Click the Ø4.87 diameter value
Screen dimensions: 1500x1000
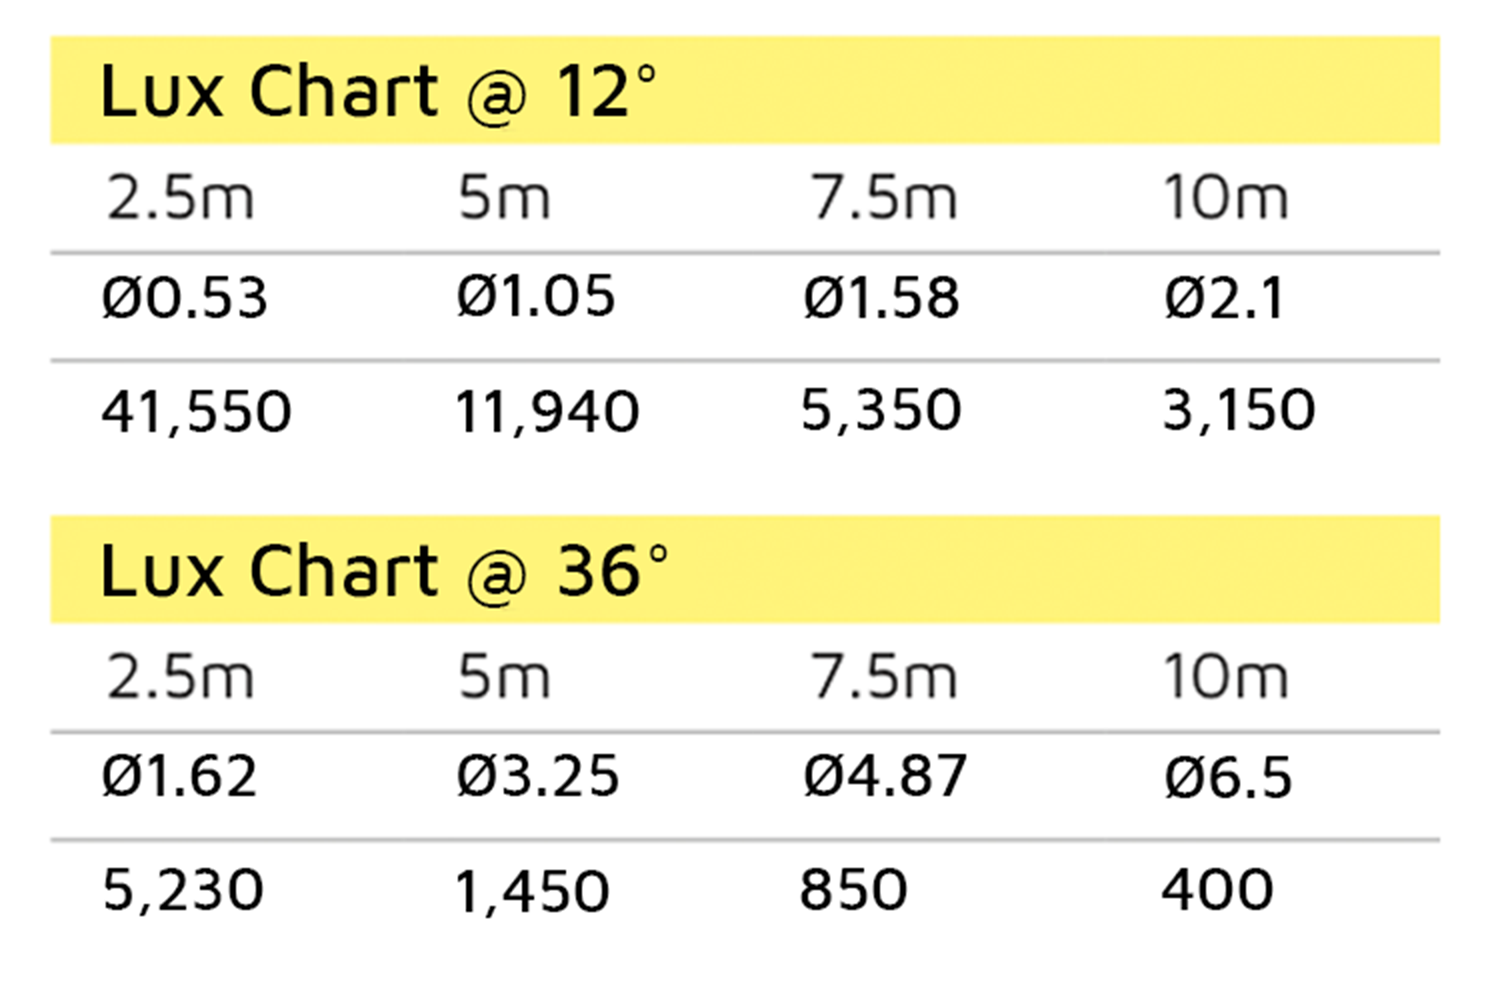885,777
